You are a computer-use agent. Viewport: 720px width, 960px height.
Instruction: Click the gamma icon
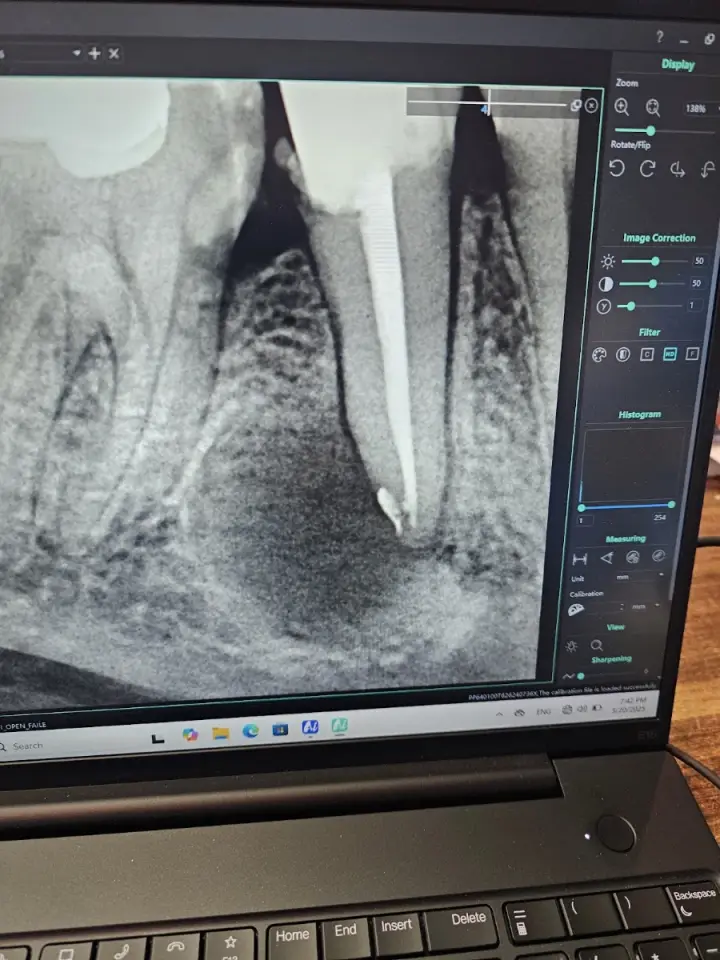coord(604,306)
